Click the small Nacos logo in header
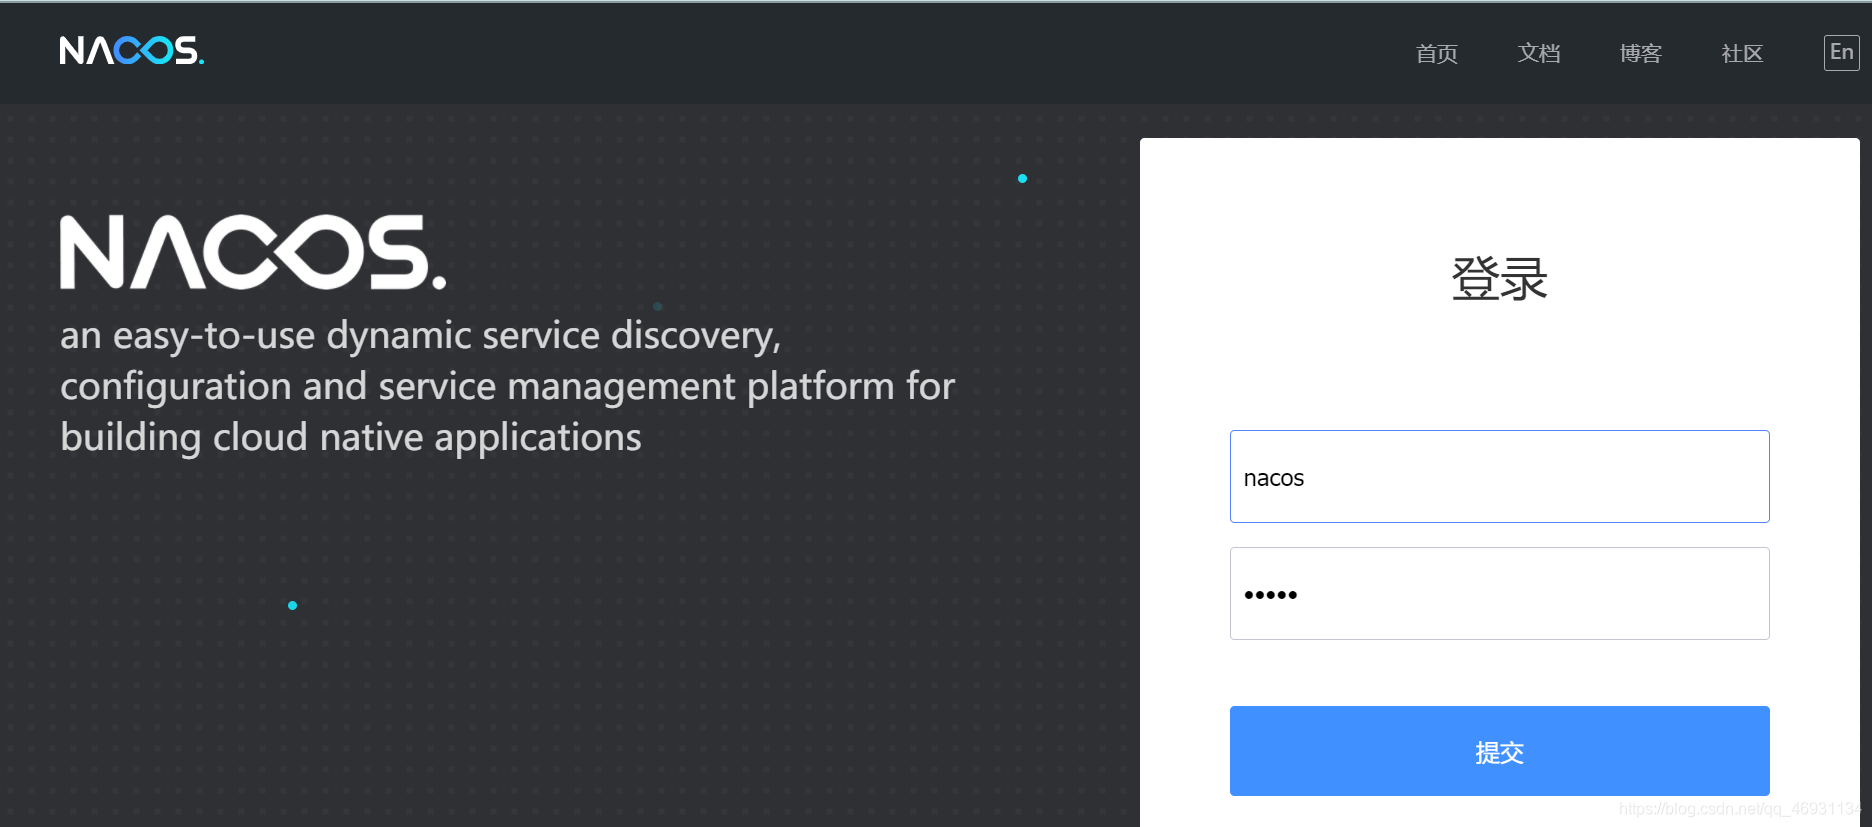The height and width of the screenshot is (827, 1872). point(131,51)
